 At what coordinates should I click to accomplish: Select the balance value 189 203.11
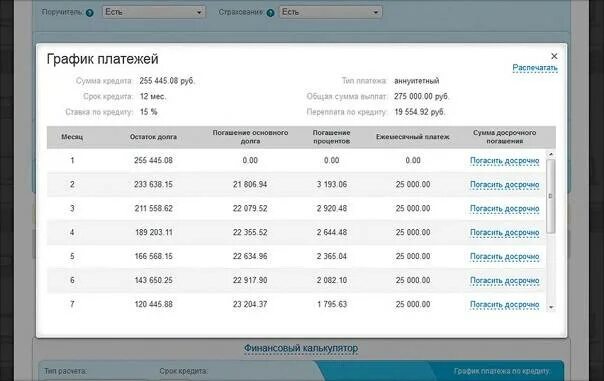[153, 232]
